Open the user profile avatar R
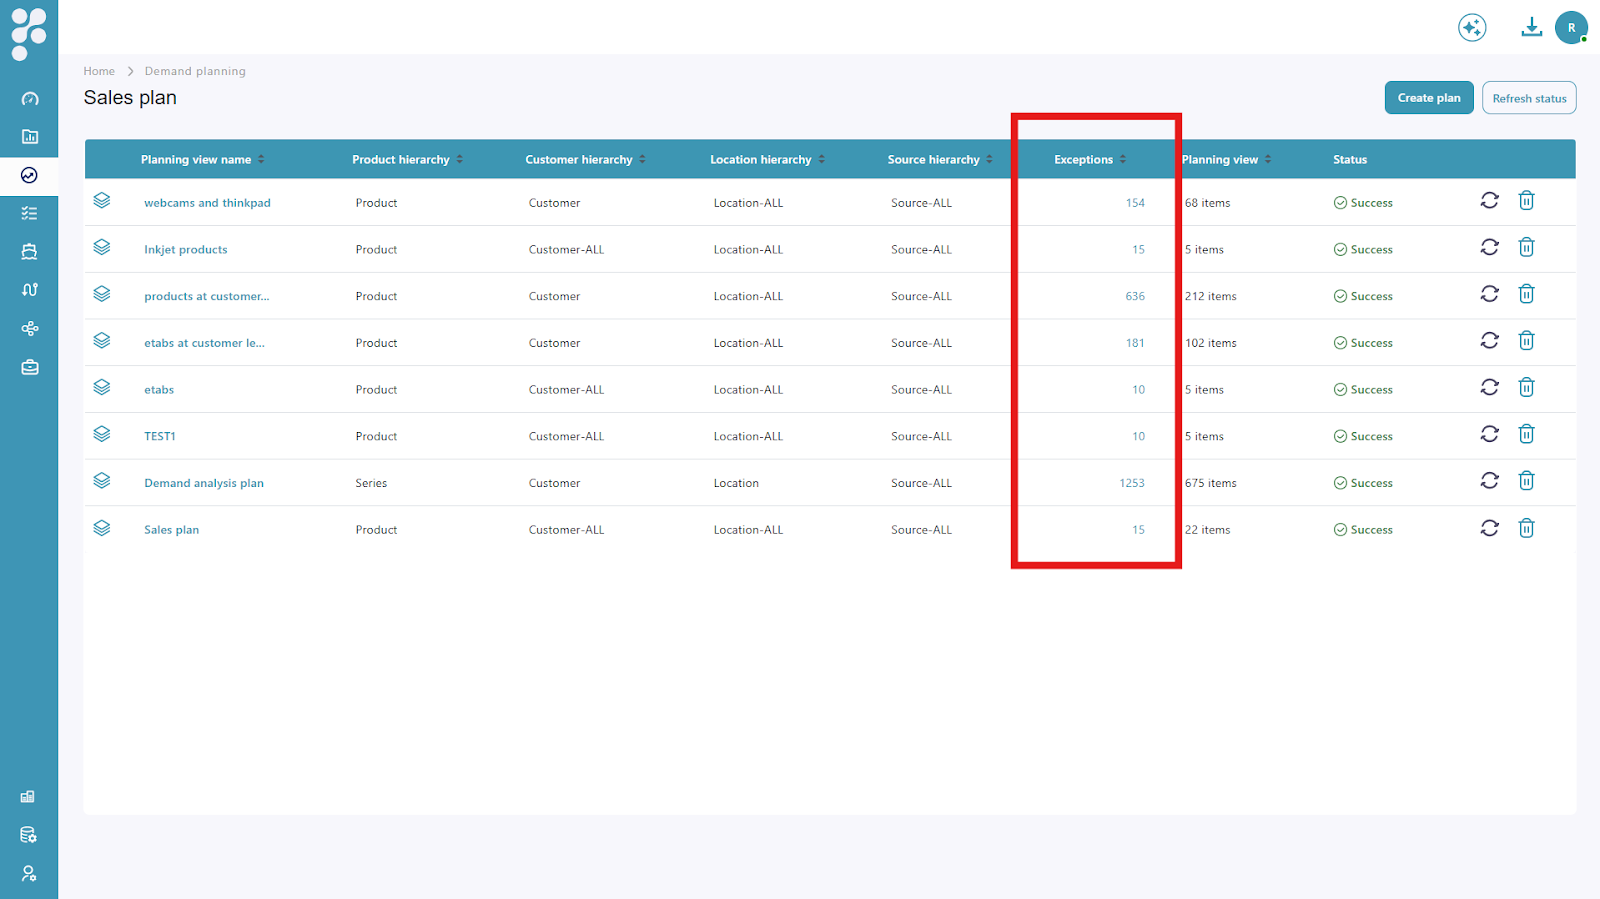This screenshot has height=899, width=1600. tap(1571, 28)
